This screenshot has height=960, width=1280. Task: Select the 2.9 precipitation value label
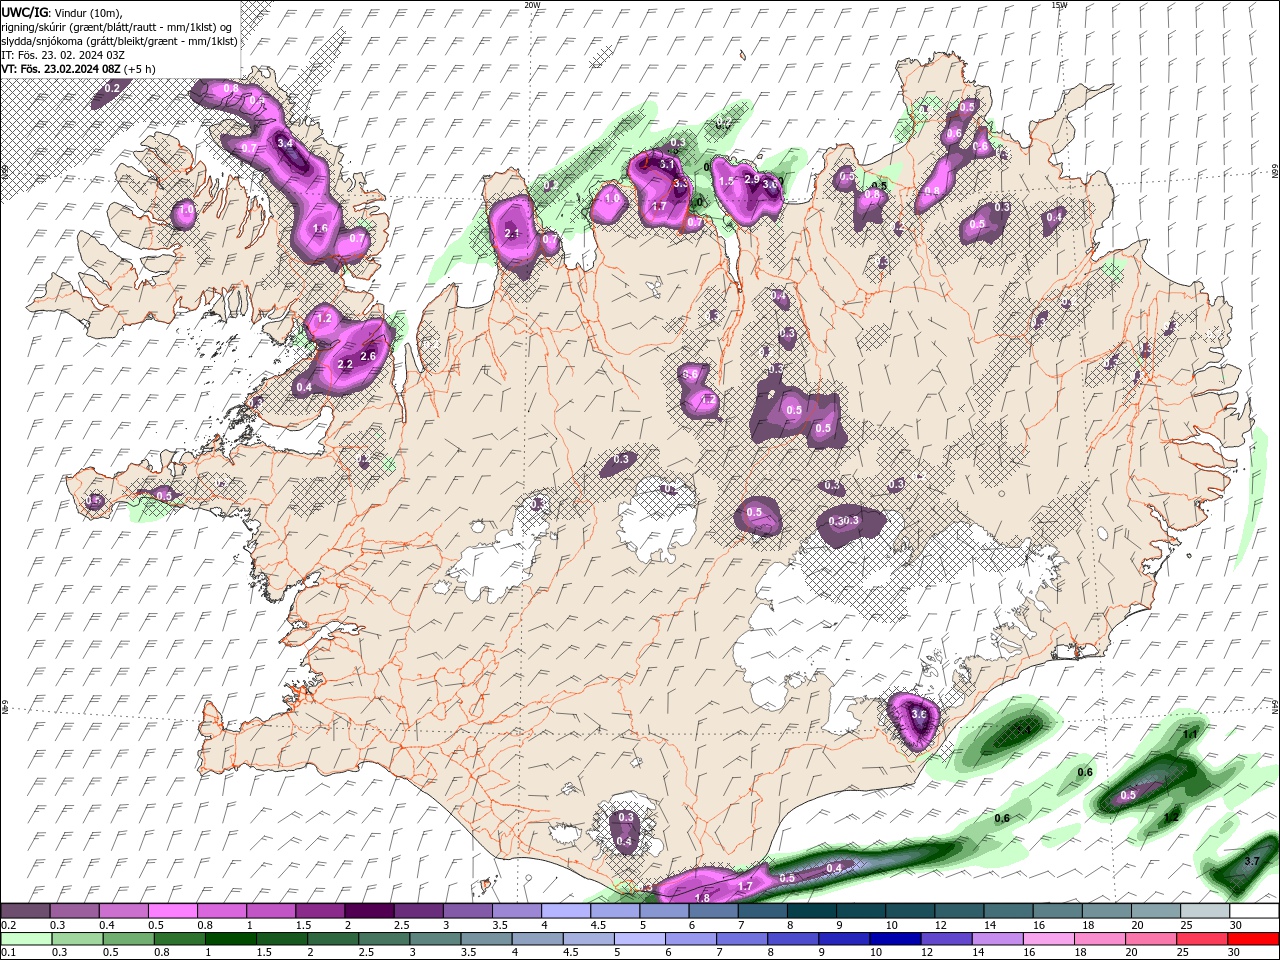pos(752,179)
